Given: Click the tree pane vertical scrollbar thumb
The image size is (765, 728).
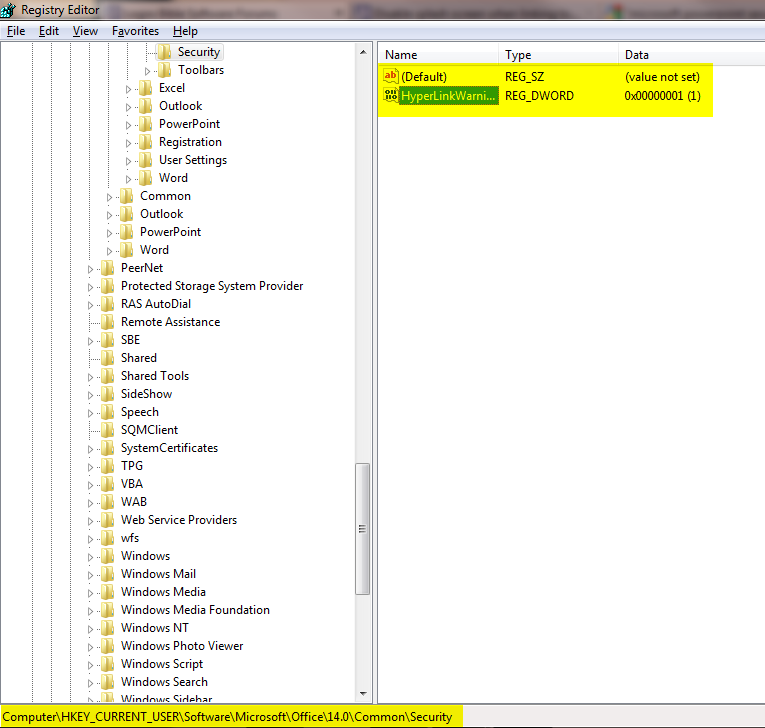Looking at the screenshot, I should point(362,529).
